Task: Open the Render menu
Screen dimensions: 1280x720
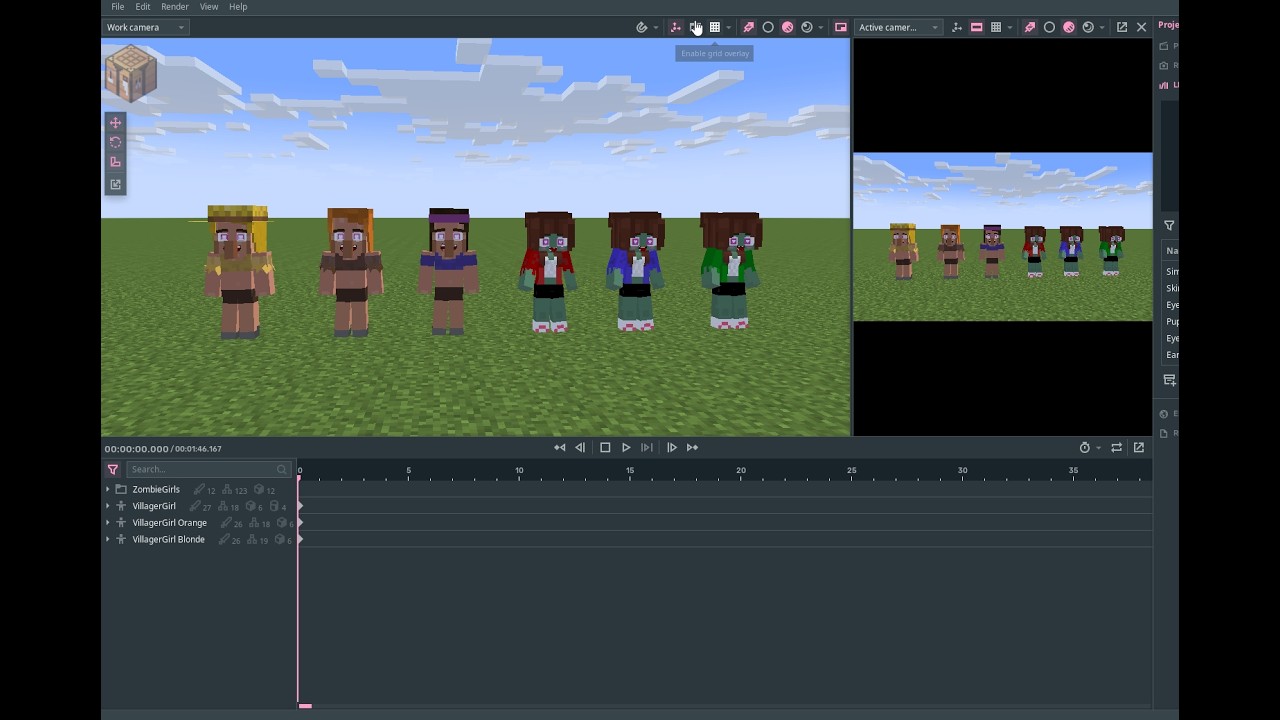Action: pos(175,7)
